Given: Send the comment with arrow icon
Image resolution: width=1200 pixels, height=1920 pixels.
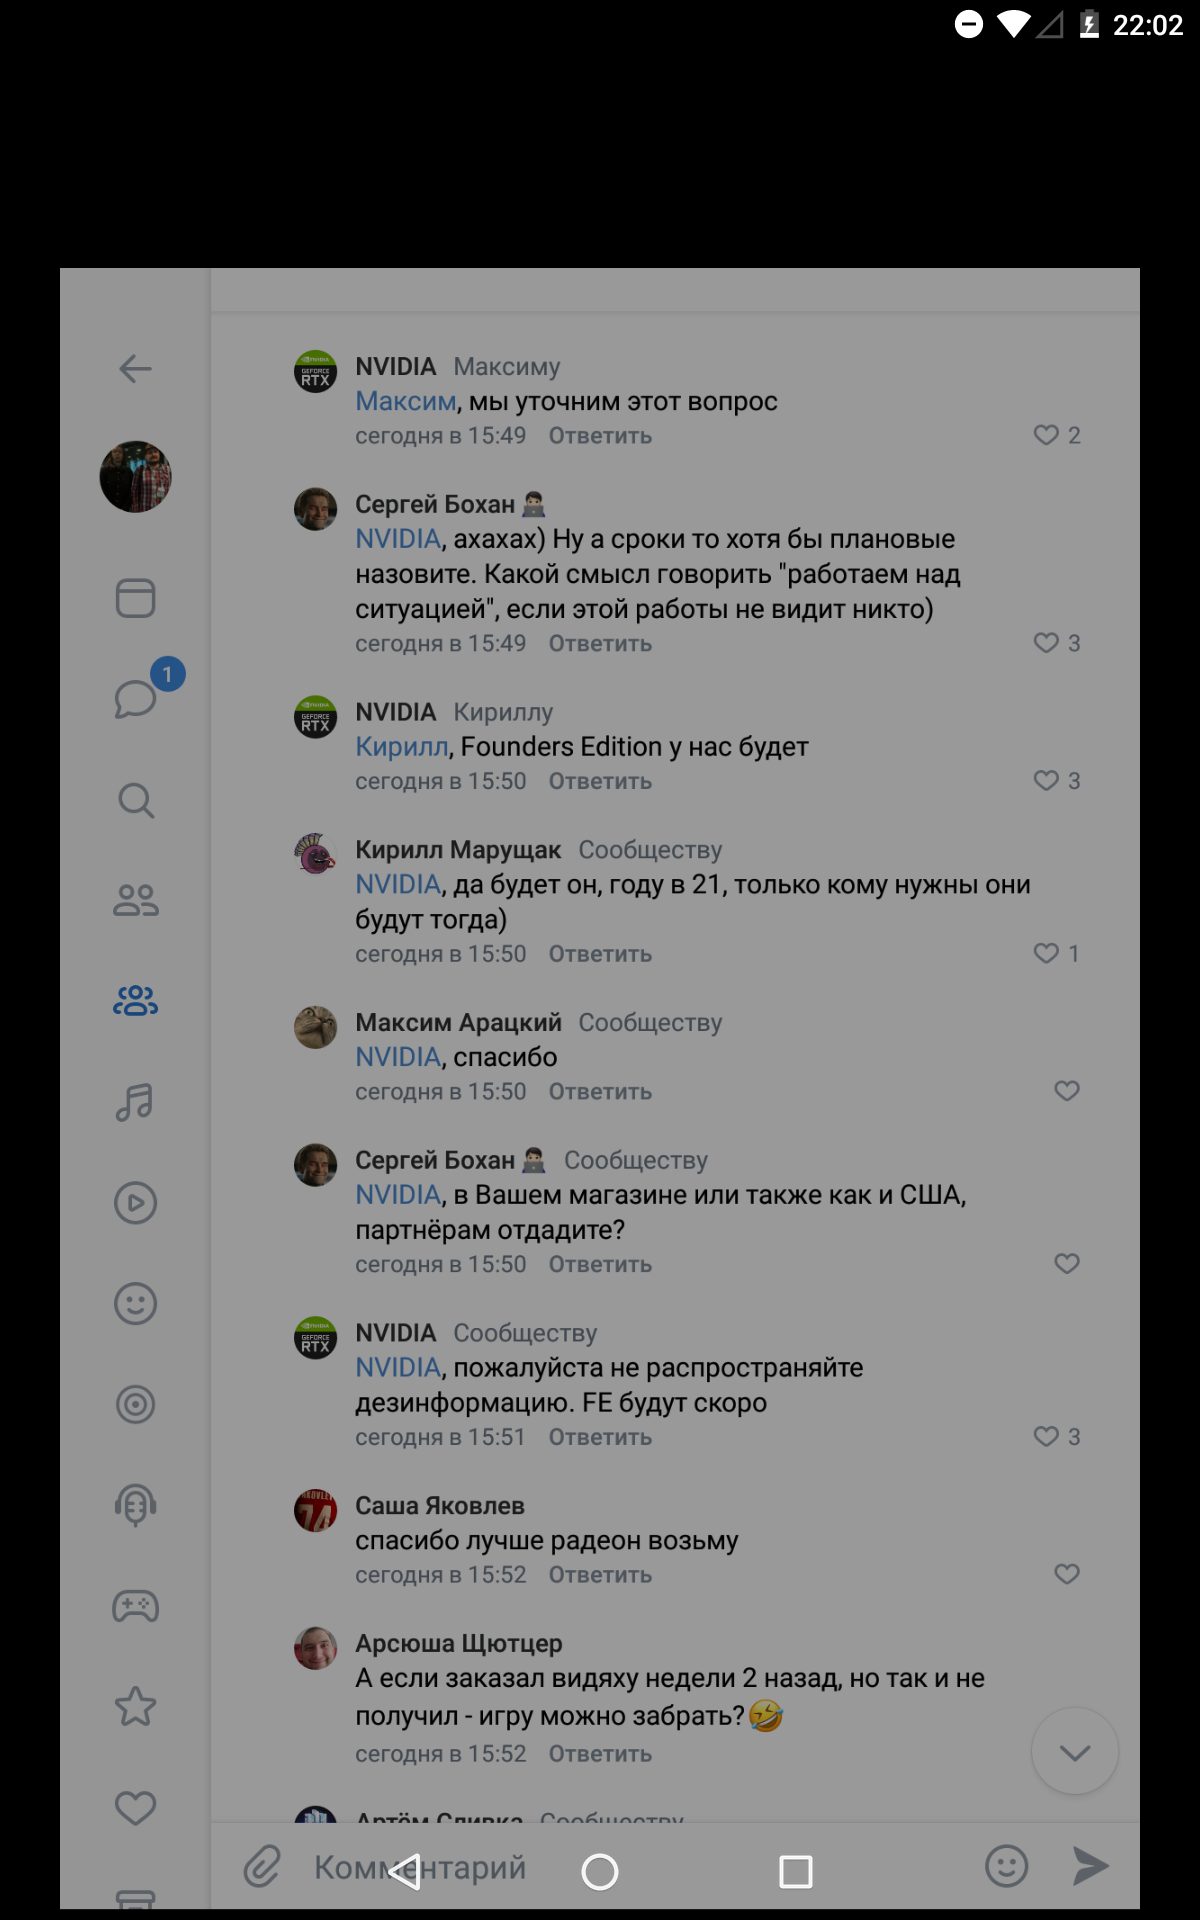Looking at the screenshot, I should pyautogui.click(x=1089, y=1866).
